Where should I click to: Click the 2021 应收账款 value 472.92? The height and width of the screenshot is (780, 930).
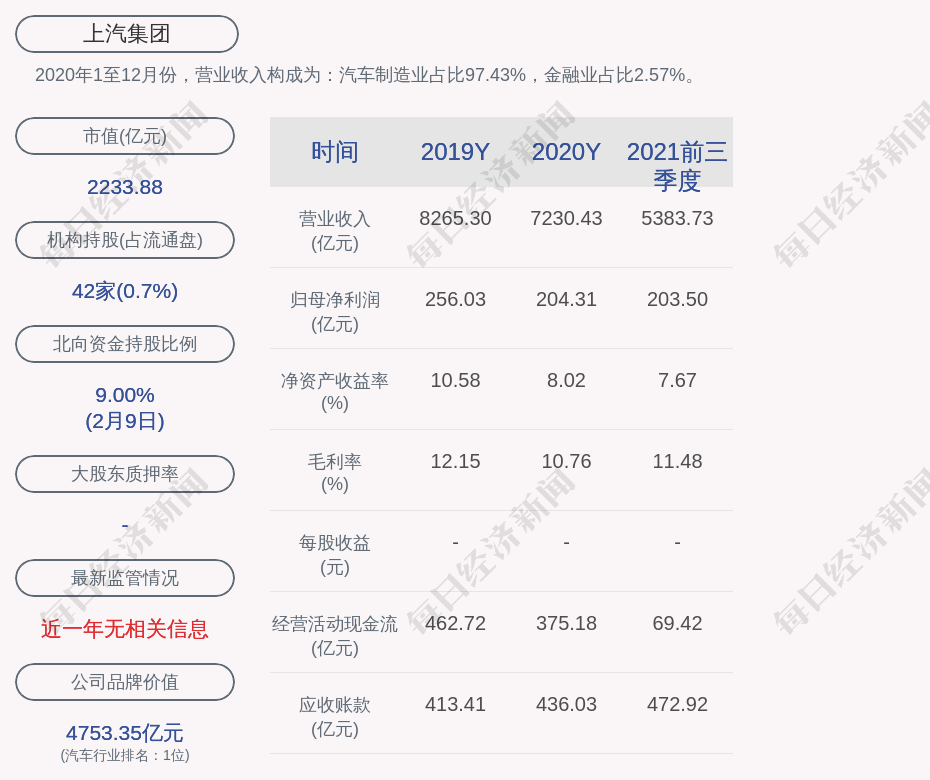[x=677, y=704]
